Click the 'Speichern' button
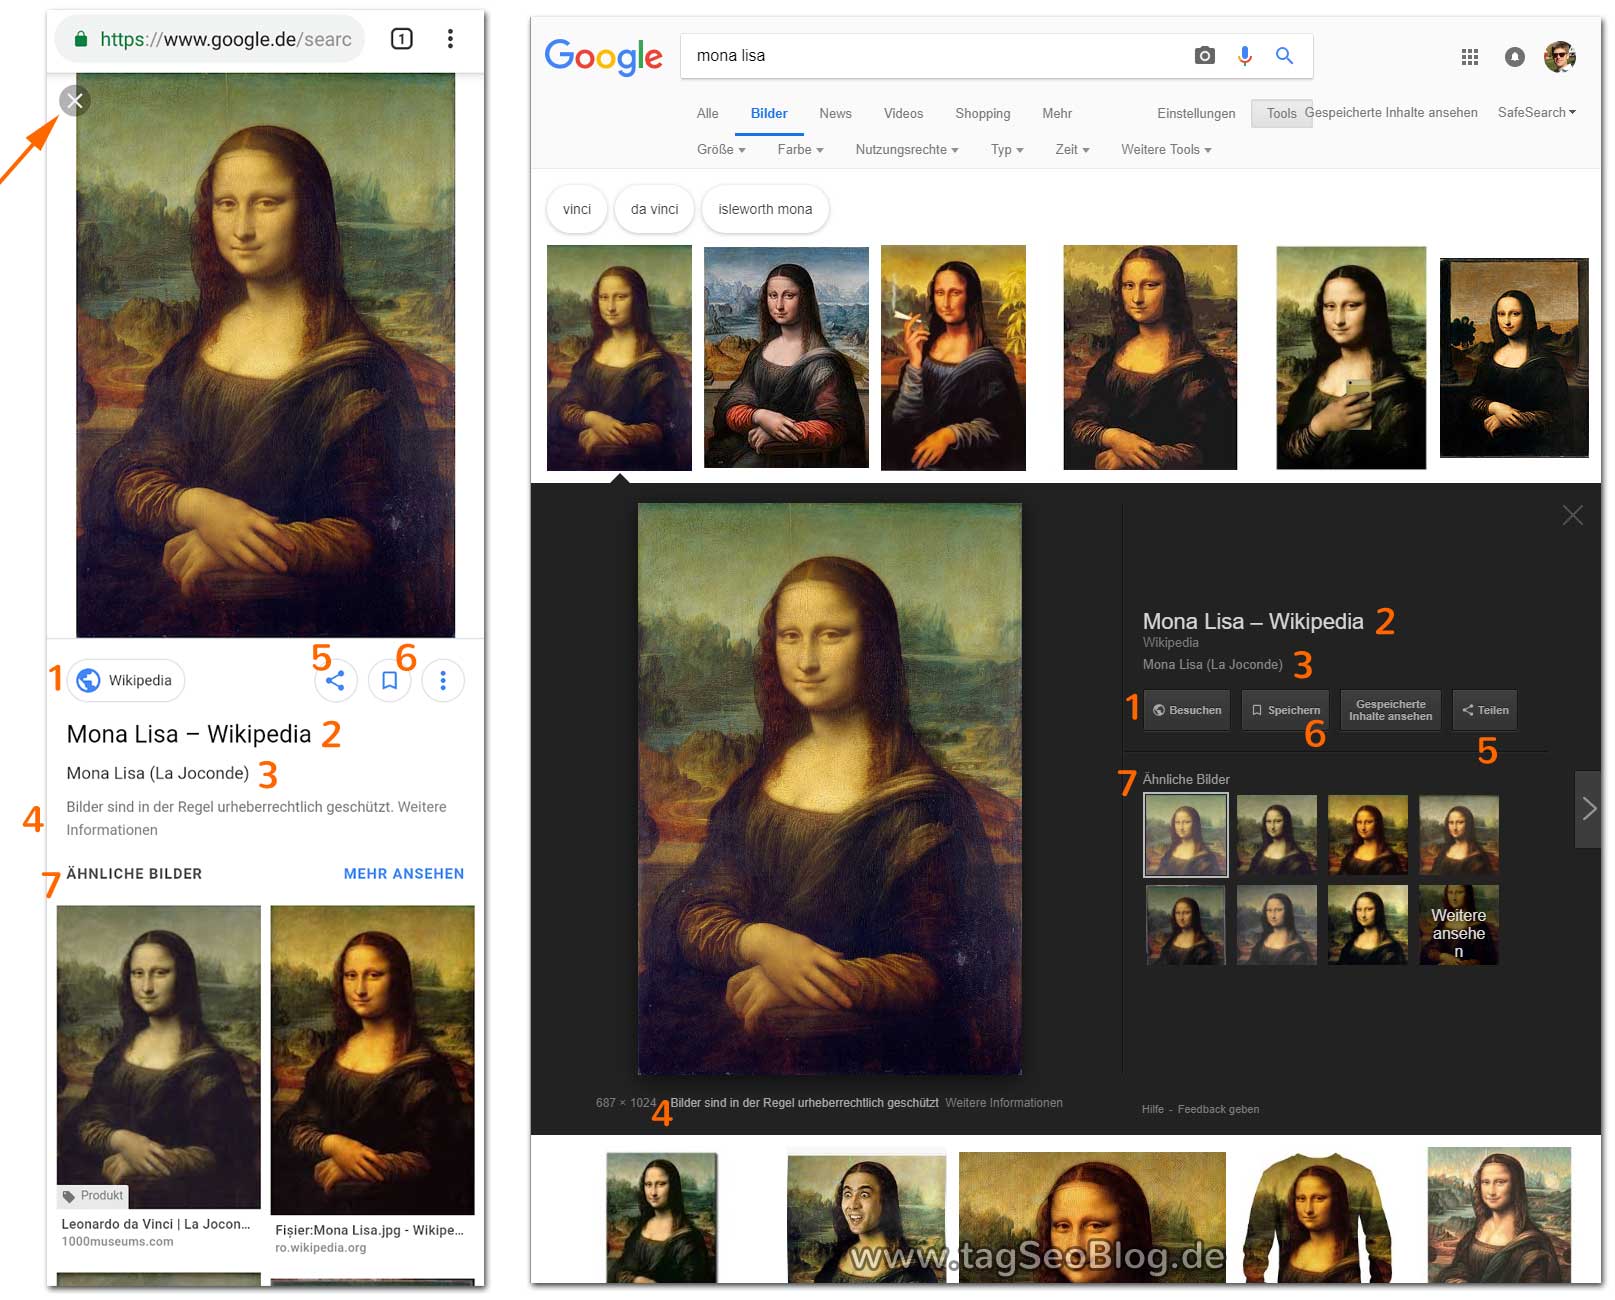The image size is (1615, 1300). pos(1286,710)
